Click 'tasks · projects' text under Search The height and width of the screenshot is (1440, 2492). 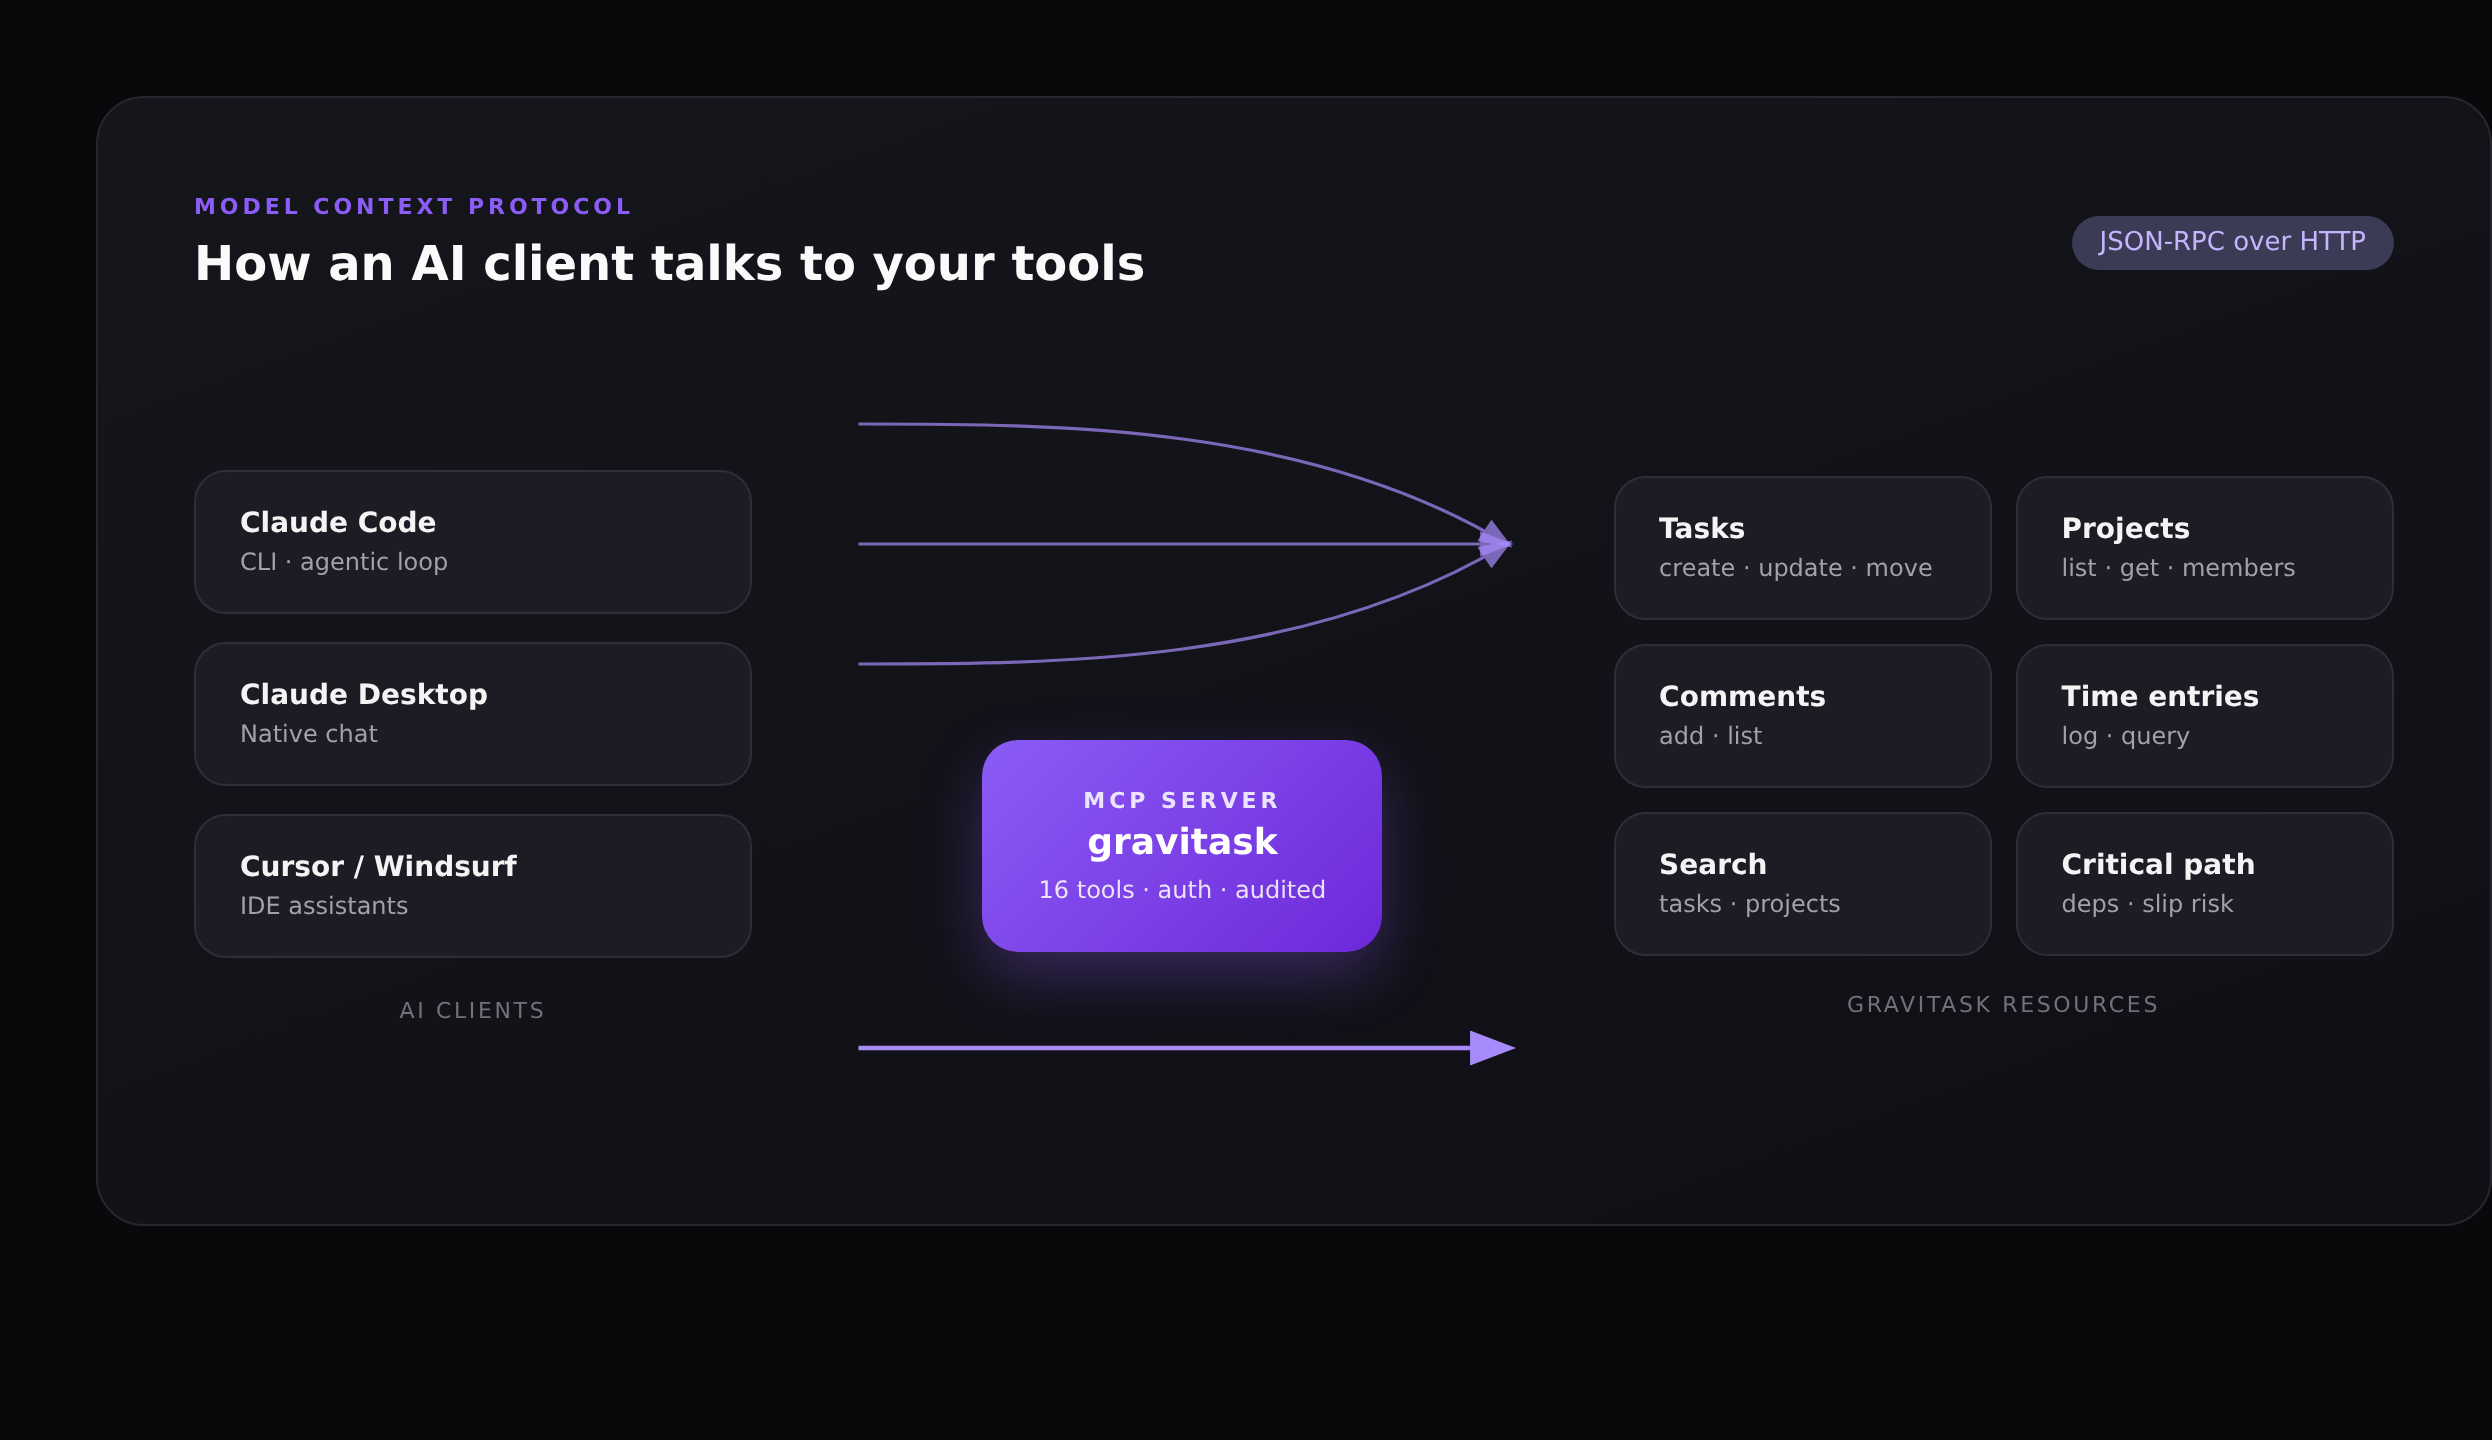click(1749, 904)
